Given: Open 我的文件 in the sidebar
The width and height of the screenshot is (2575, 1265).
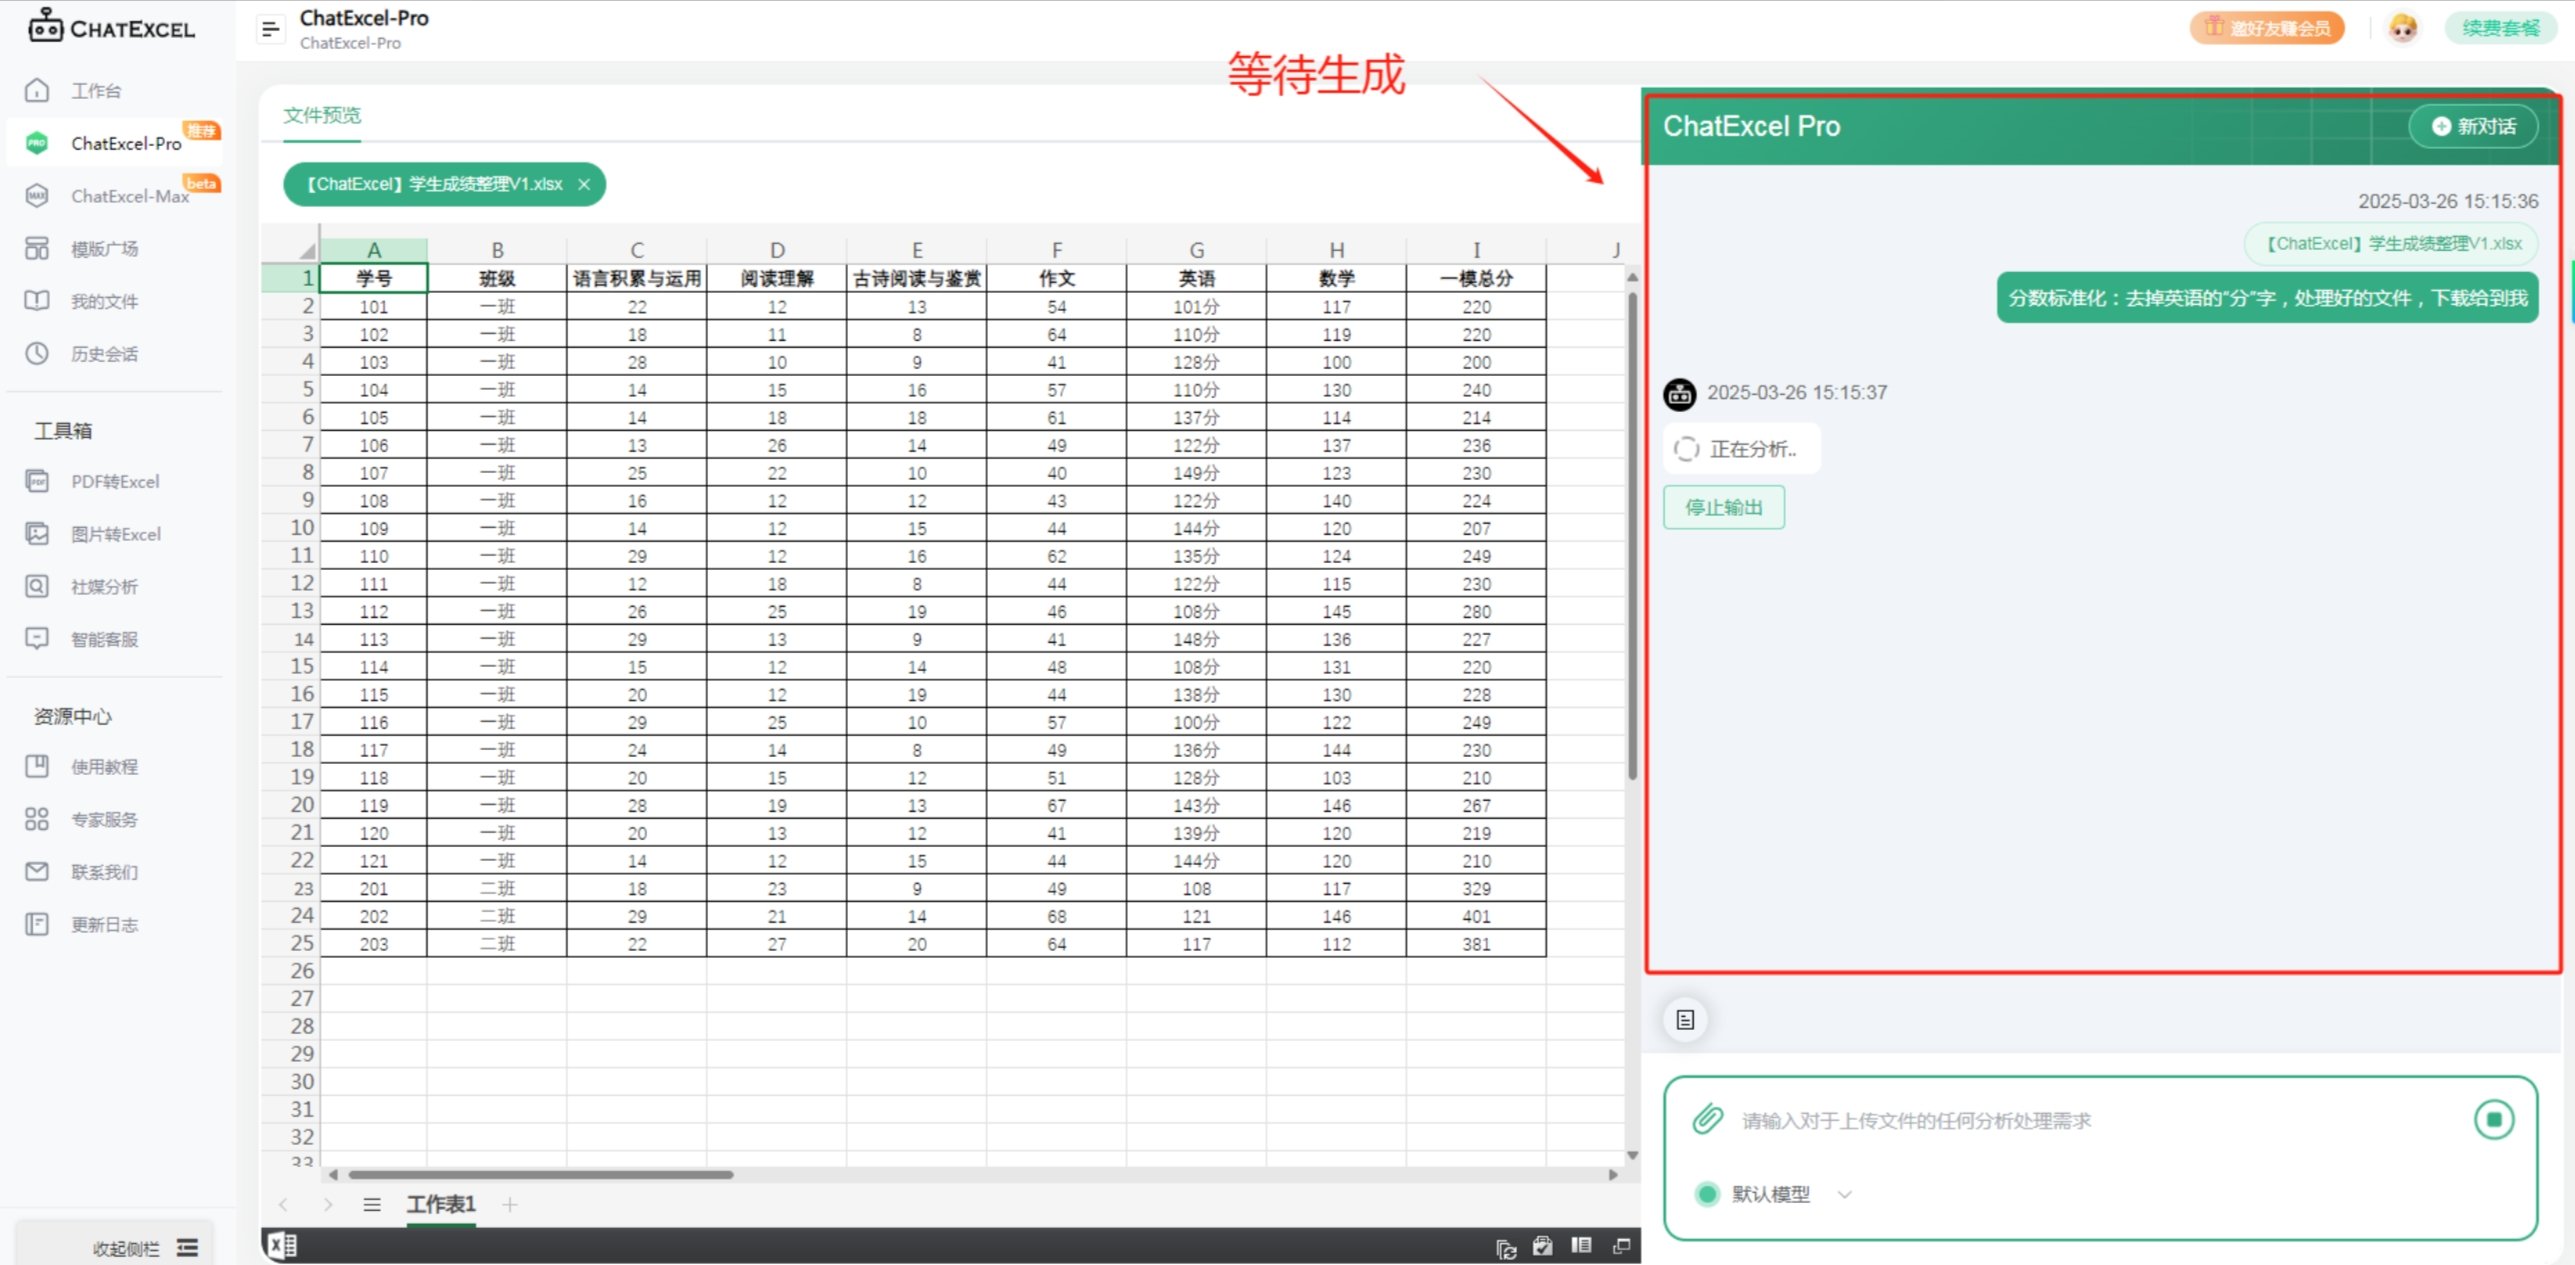Looking at the screenshot, I should click(x=104, y=300).
